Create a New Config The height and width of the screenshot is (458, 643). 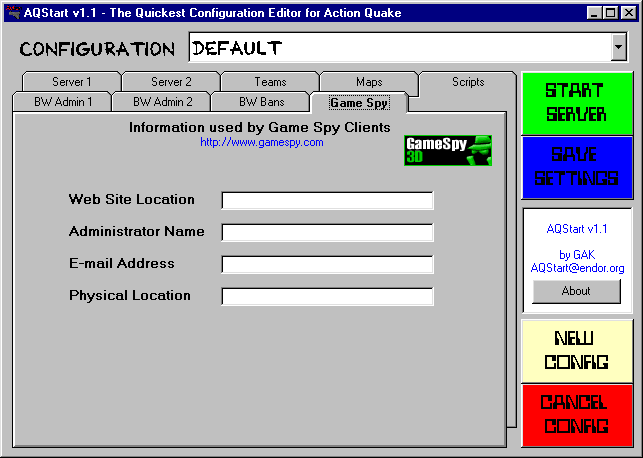pos(577,351)
